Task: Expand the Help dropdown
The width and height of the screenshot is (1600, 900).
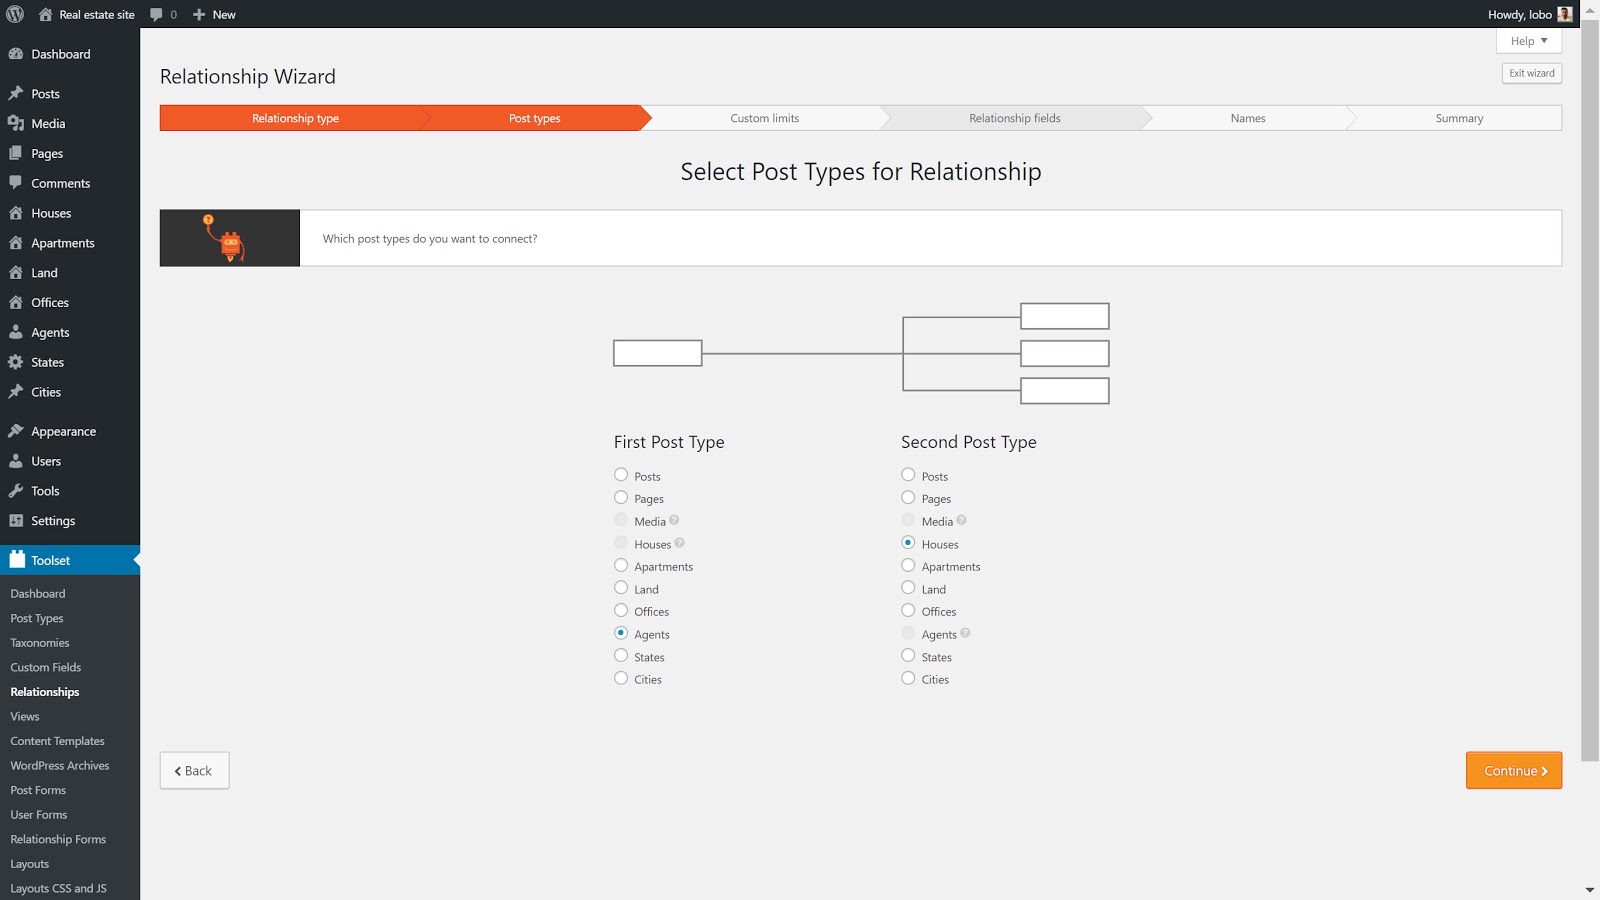Action: [x=1528, y=41]
